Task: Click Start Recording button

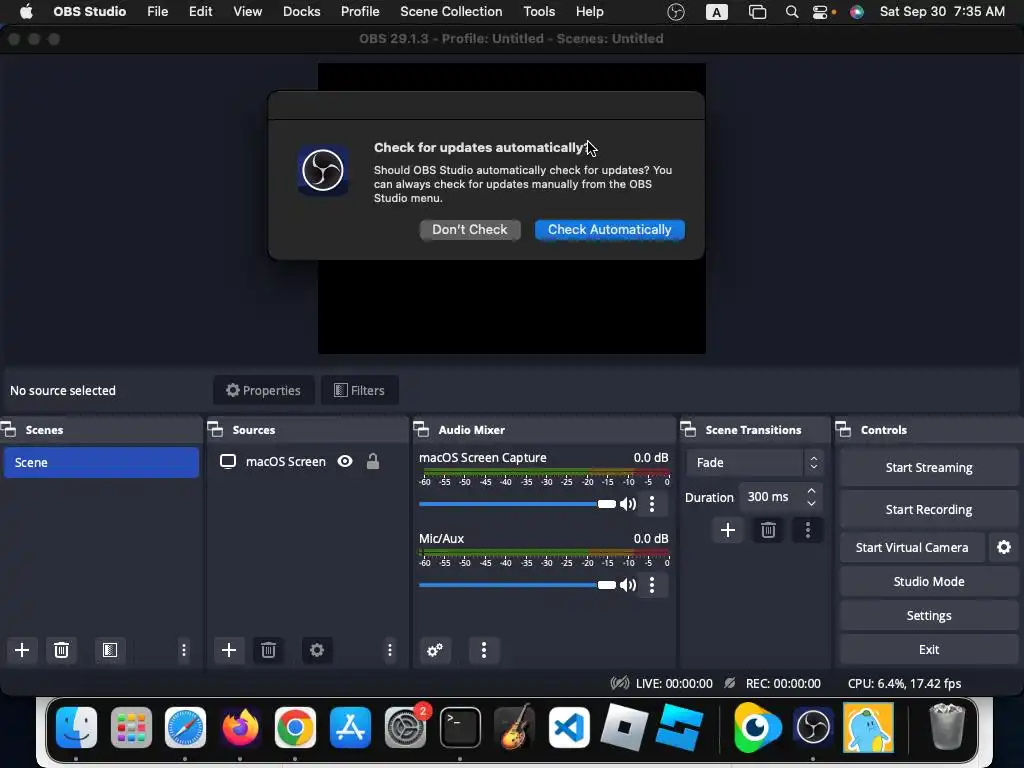Action: pyautogui.click(x=929, y=509)
